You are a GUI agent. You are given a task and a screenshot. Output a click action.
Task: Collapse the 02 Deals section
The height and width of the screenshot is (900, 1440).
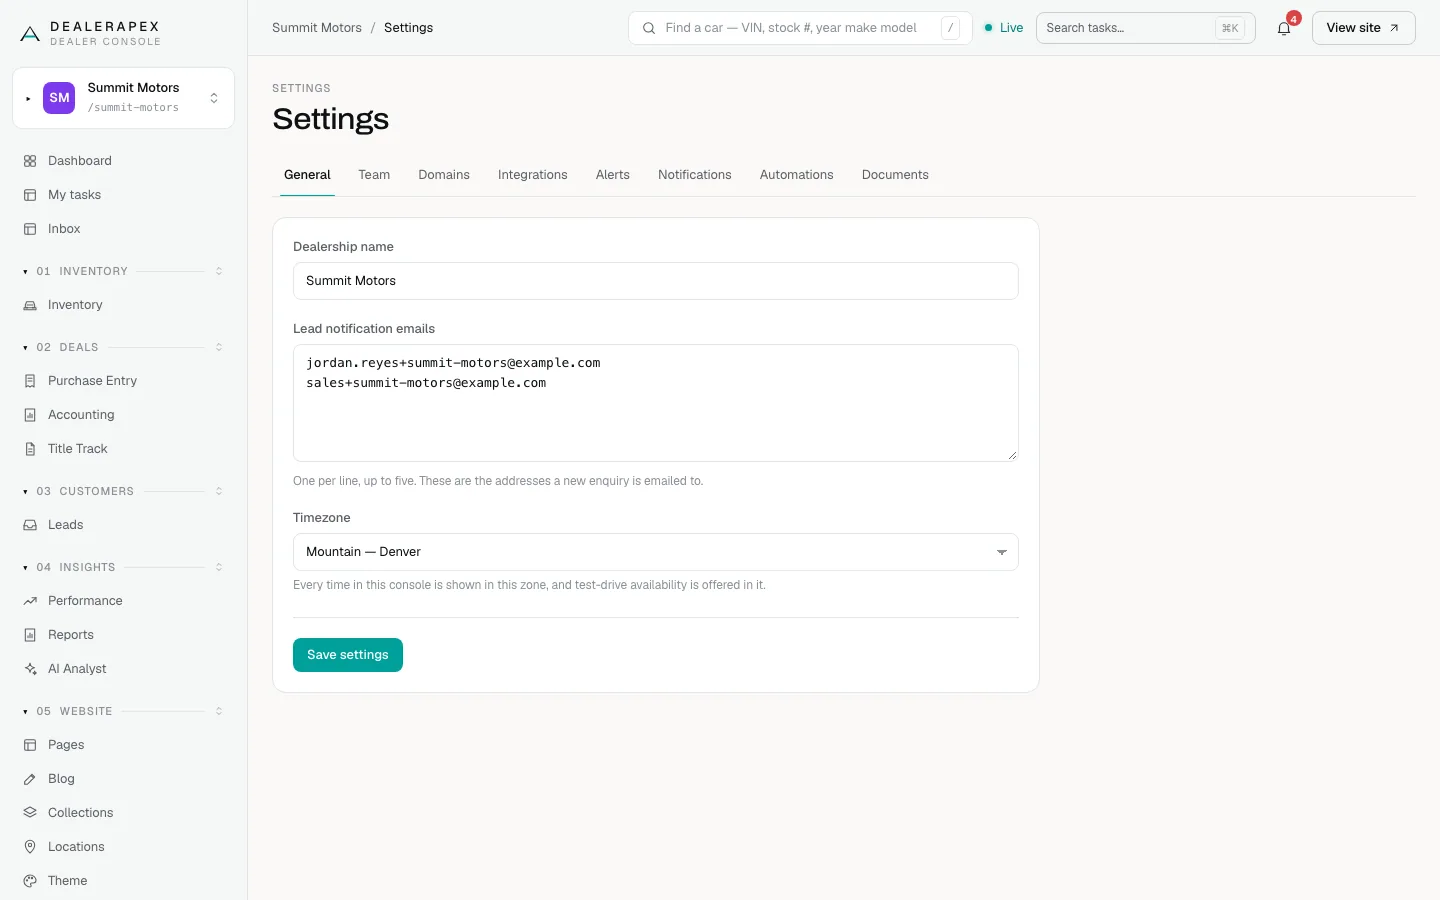(123, 347)
